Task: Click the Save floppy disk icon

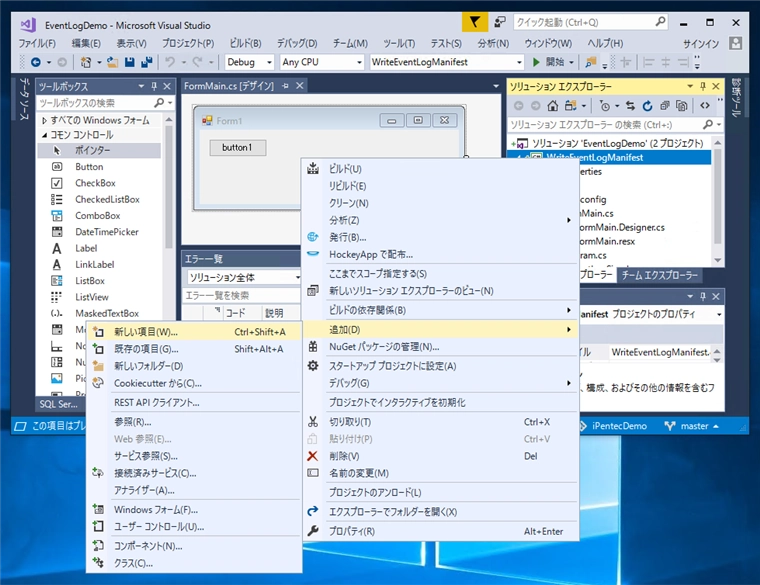Action: click(x=129, y=62)
